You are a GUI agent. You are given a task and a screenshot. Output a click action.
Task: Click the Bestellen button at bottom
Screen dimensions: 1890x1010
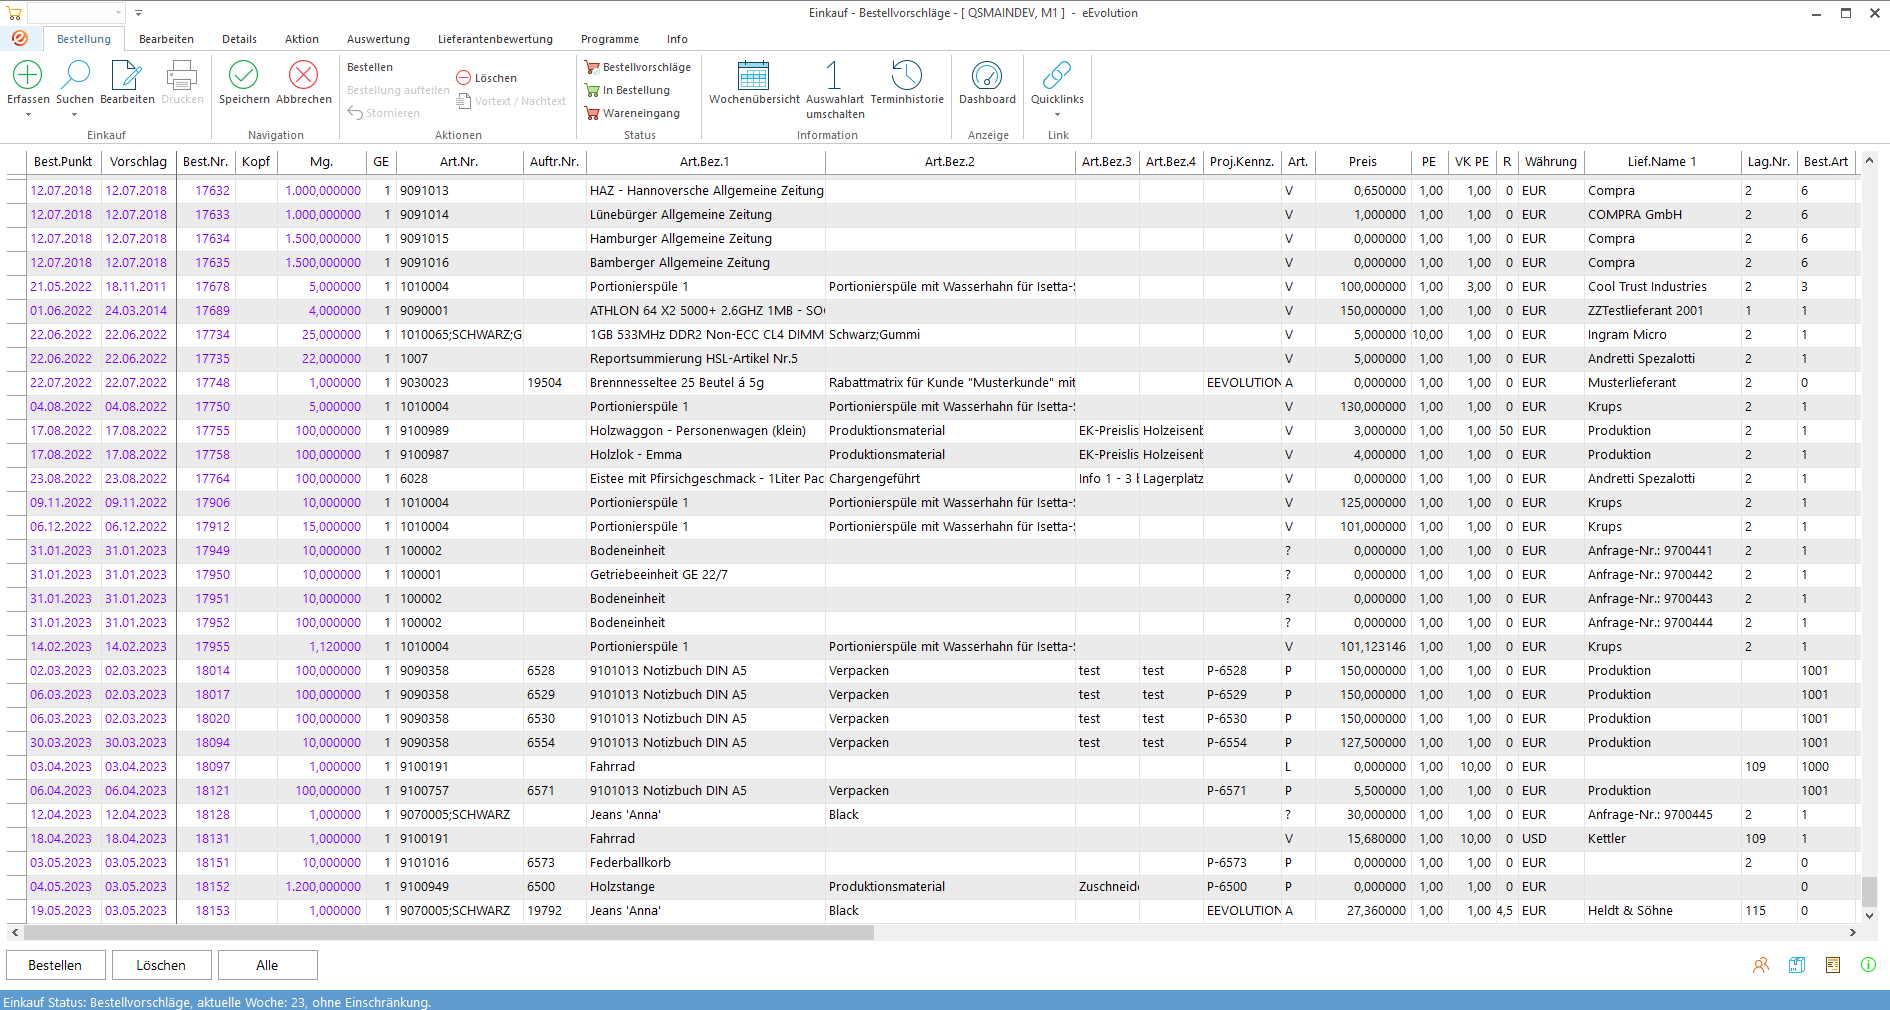pos(55,965)
